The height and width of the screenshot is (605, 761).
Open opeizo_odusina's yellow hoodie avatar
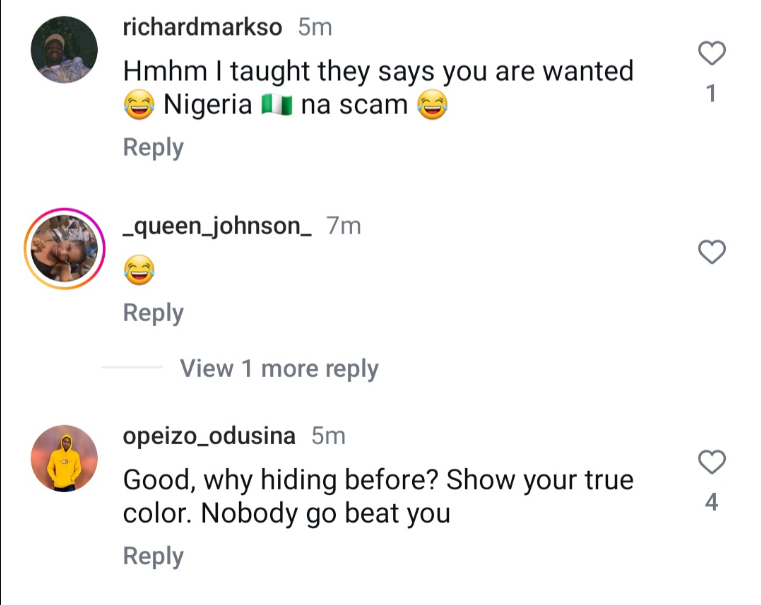point(65,458)
